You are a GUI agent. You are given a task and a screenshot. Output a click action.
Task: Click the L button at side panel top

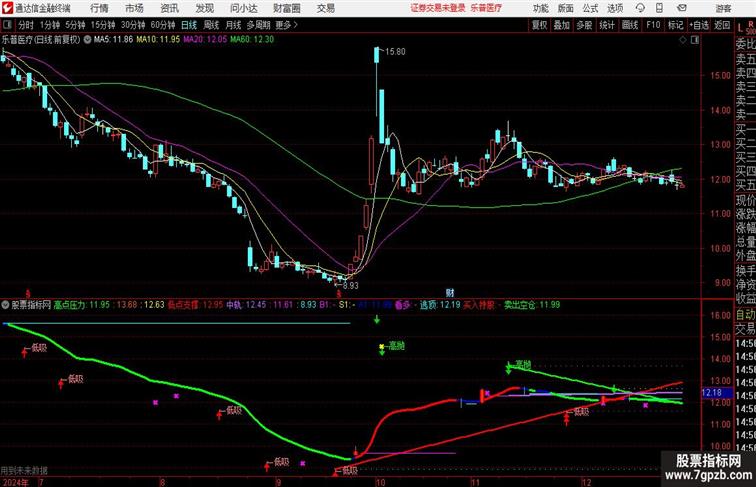point(740,28)
